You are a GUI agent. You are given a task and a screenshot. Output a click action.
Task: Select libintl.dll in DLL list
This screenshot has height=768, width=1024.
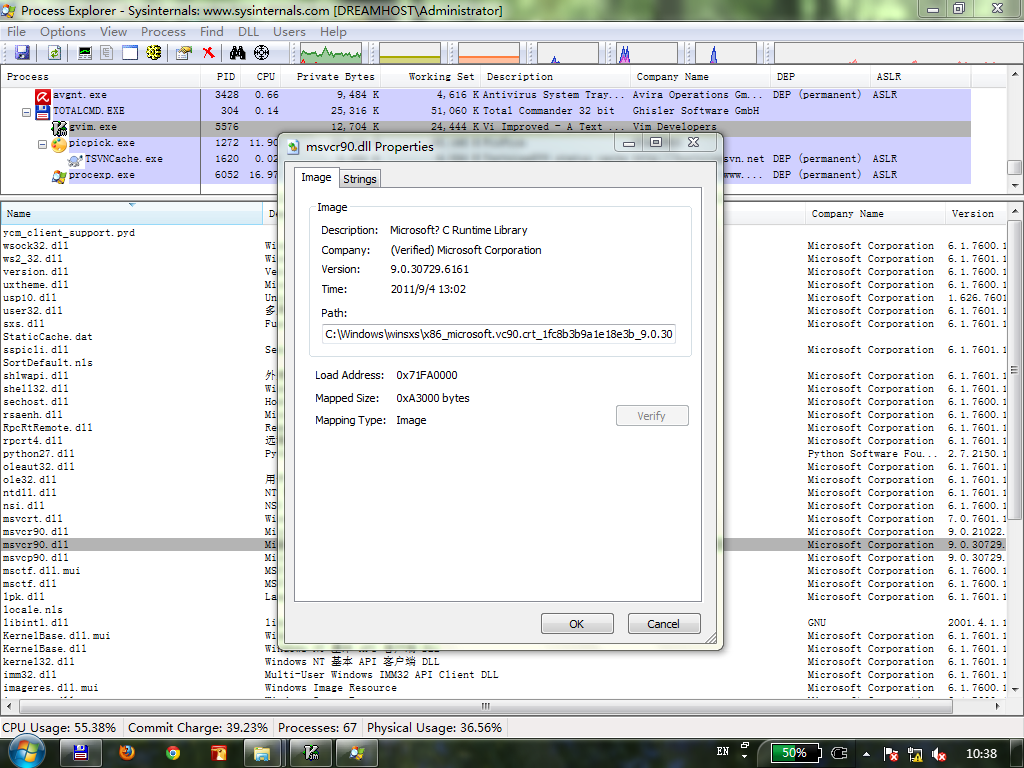35,623
